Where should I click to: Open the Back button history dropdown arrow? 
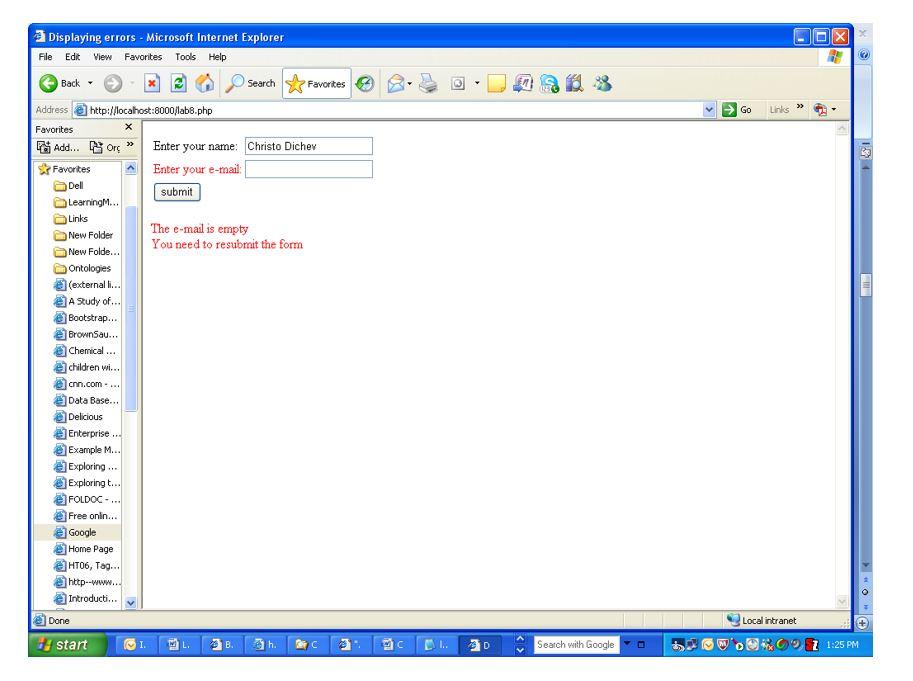tap(90, 83)
